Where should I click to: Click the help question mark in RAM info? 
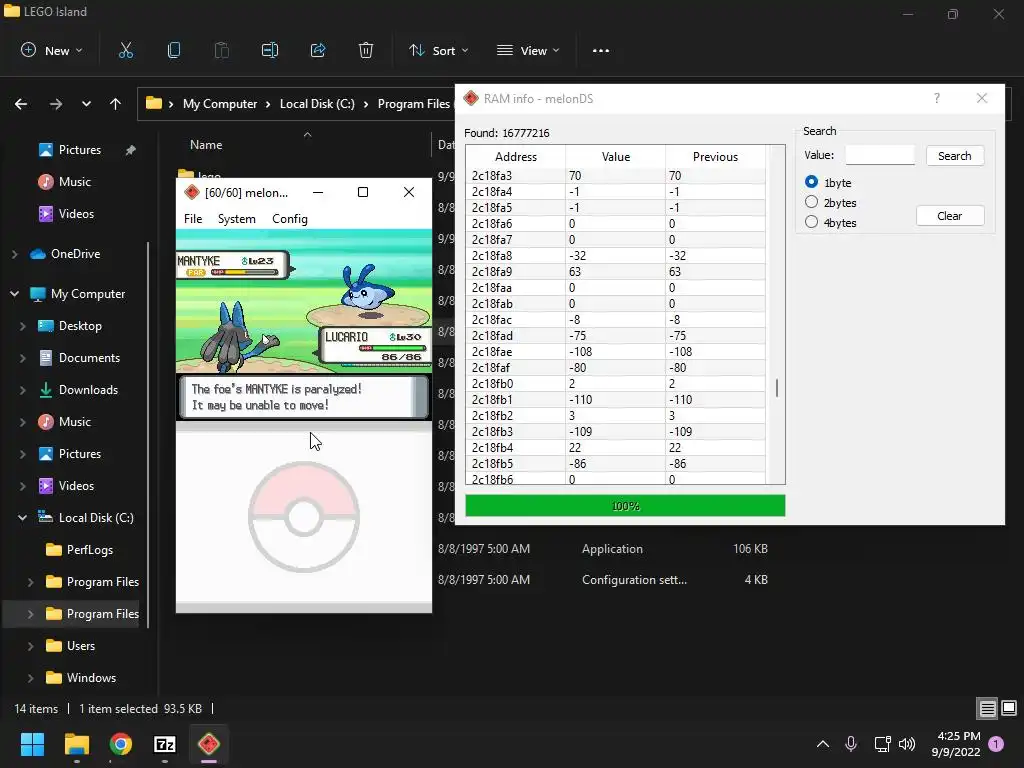click(937, 99)
